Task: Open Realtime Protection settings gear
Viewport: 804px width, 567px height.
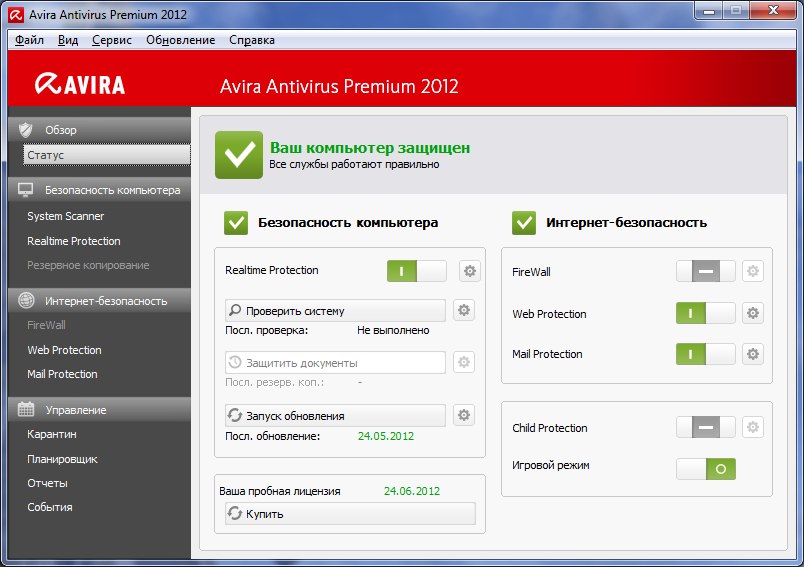Action: click(x=470, y=271)
